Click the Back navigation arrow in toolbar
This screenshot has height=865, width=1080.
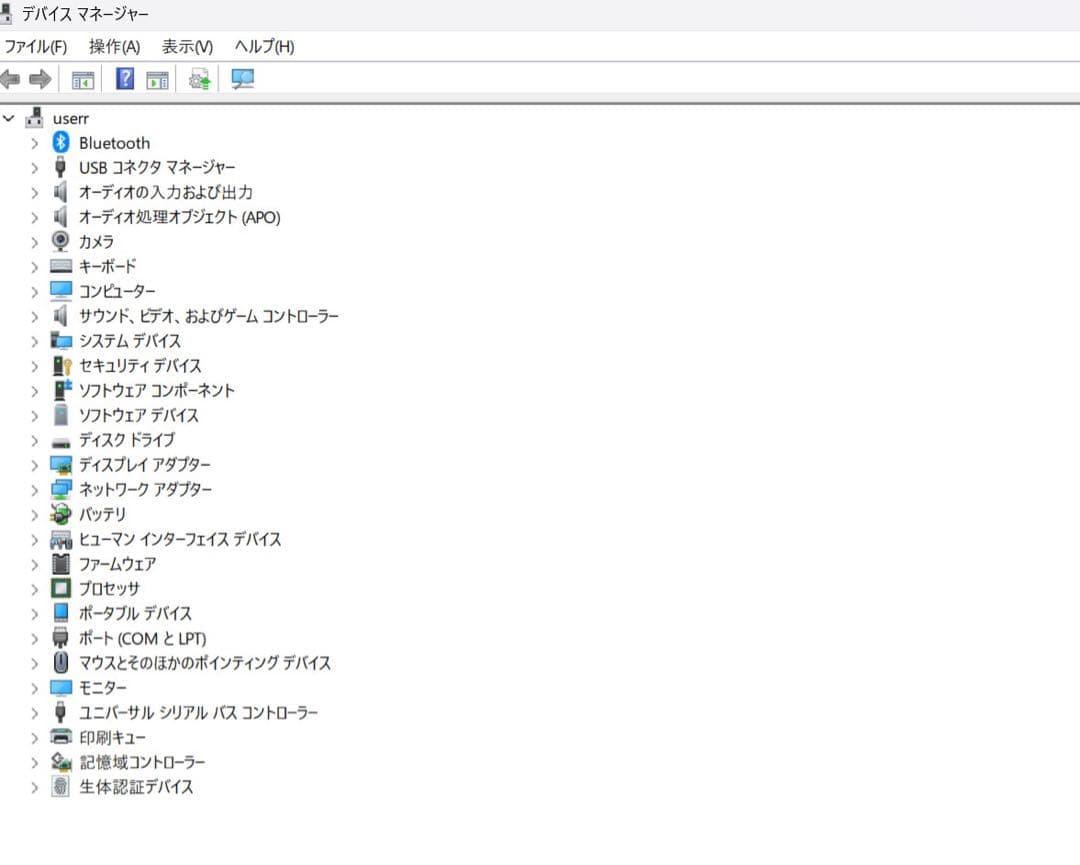(x=14, y=78)
